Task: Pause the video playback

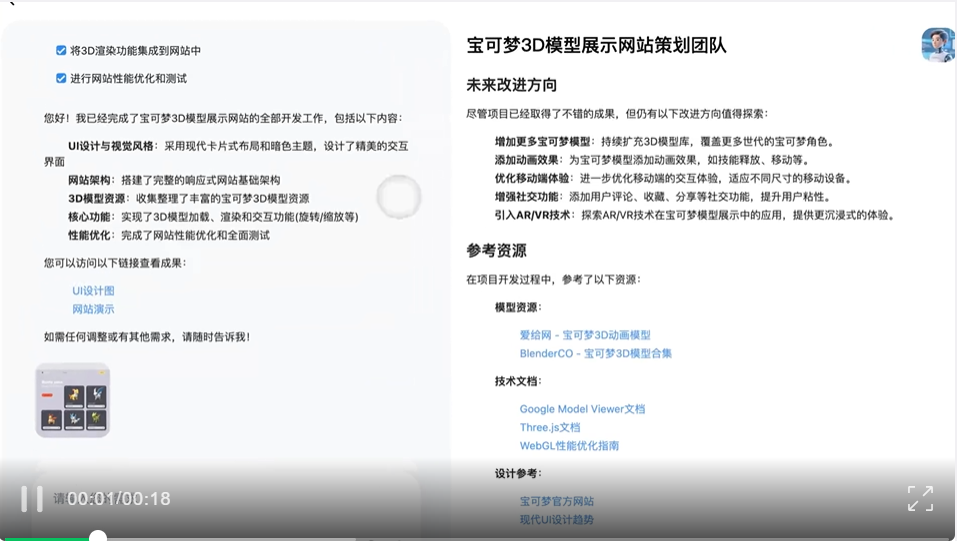Action: point(32,499)
